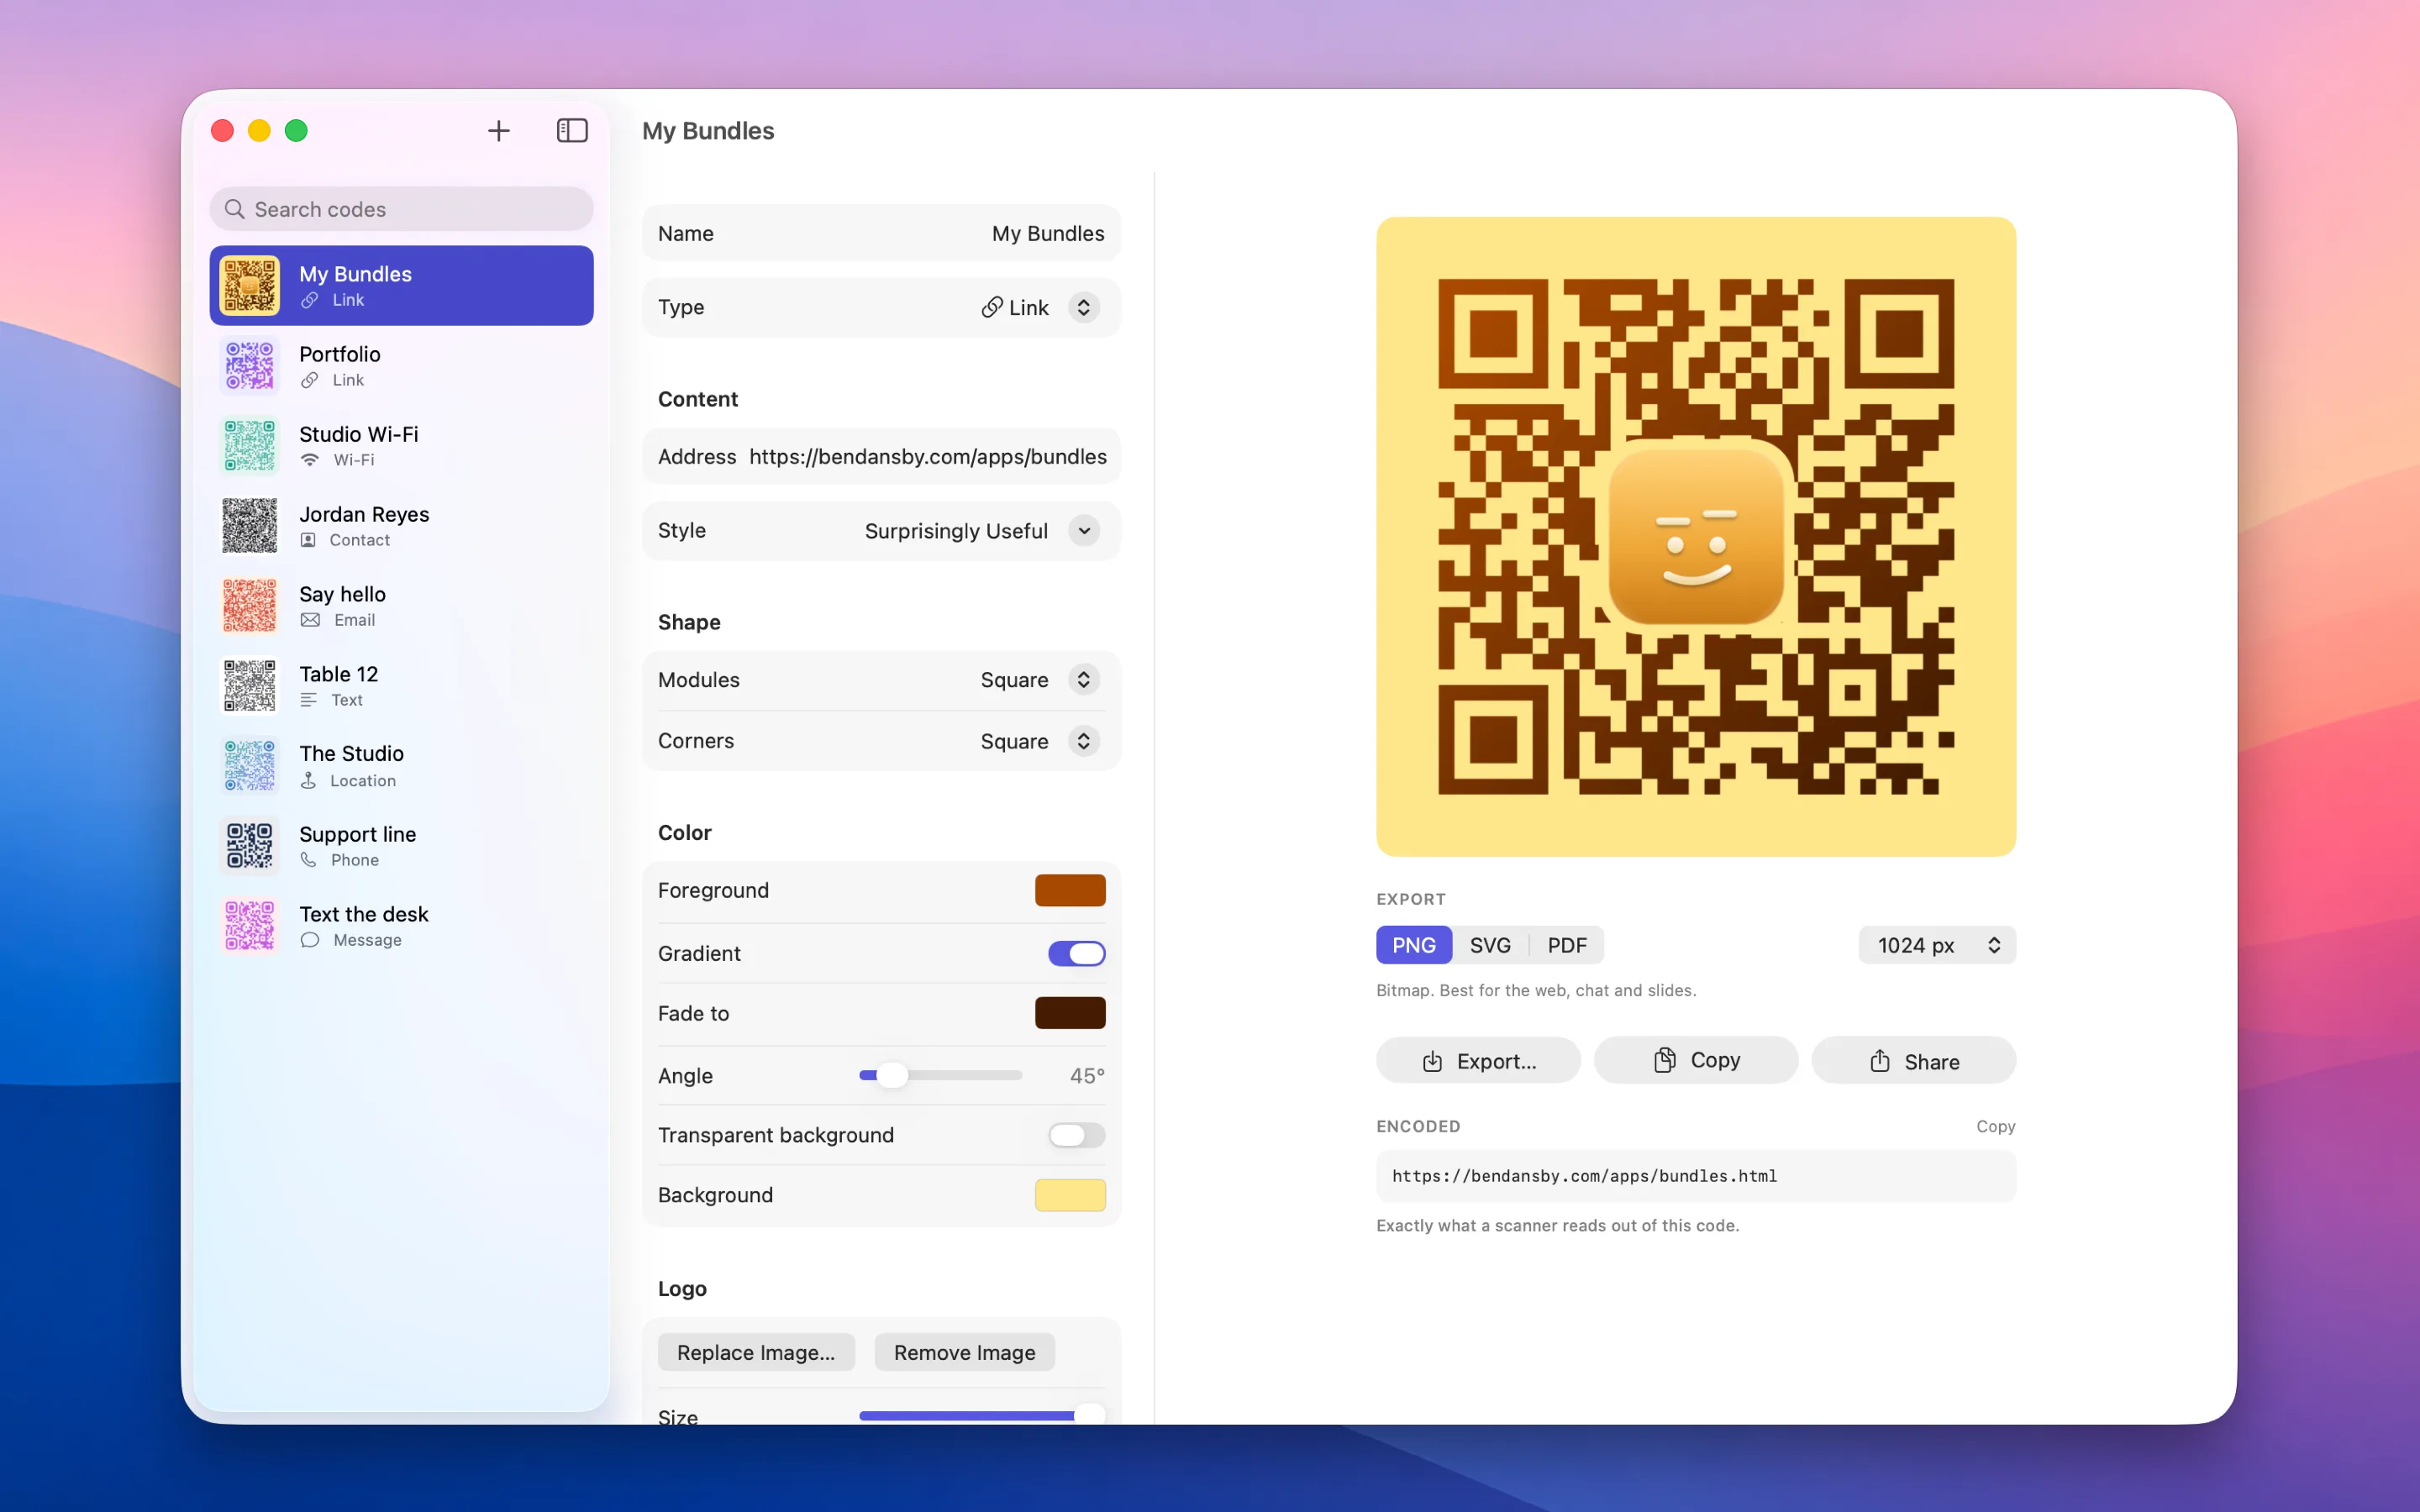Select The Studio location entry

coord(401,766)
